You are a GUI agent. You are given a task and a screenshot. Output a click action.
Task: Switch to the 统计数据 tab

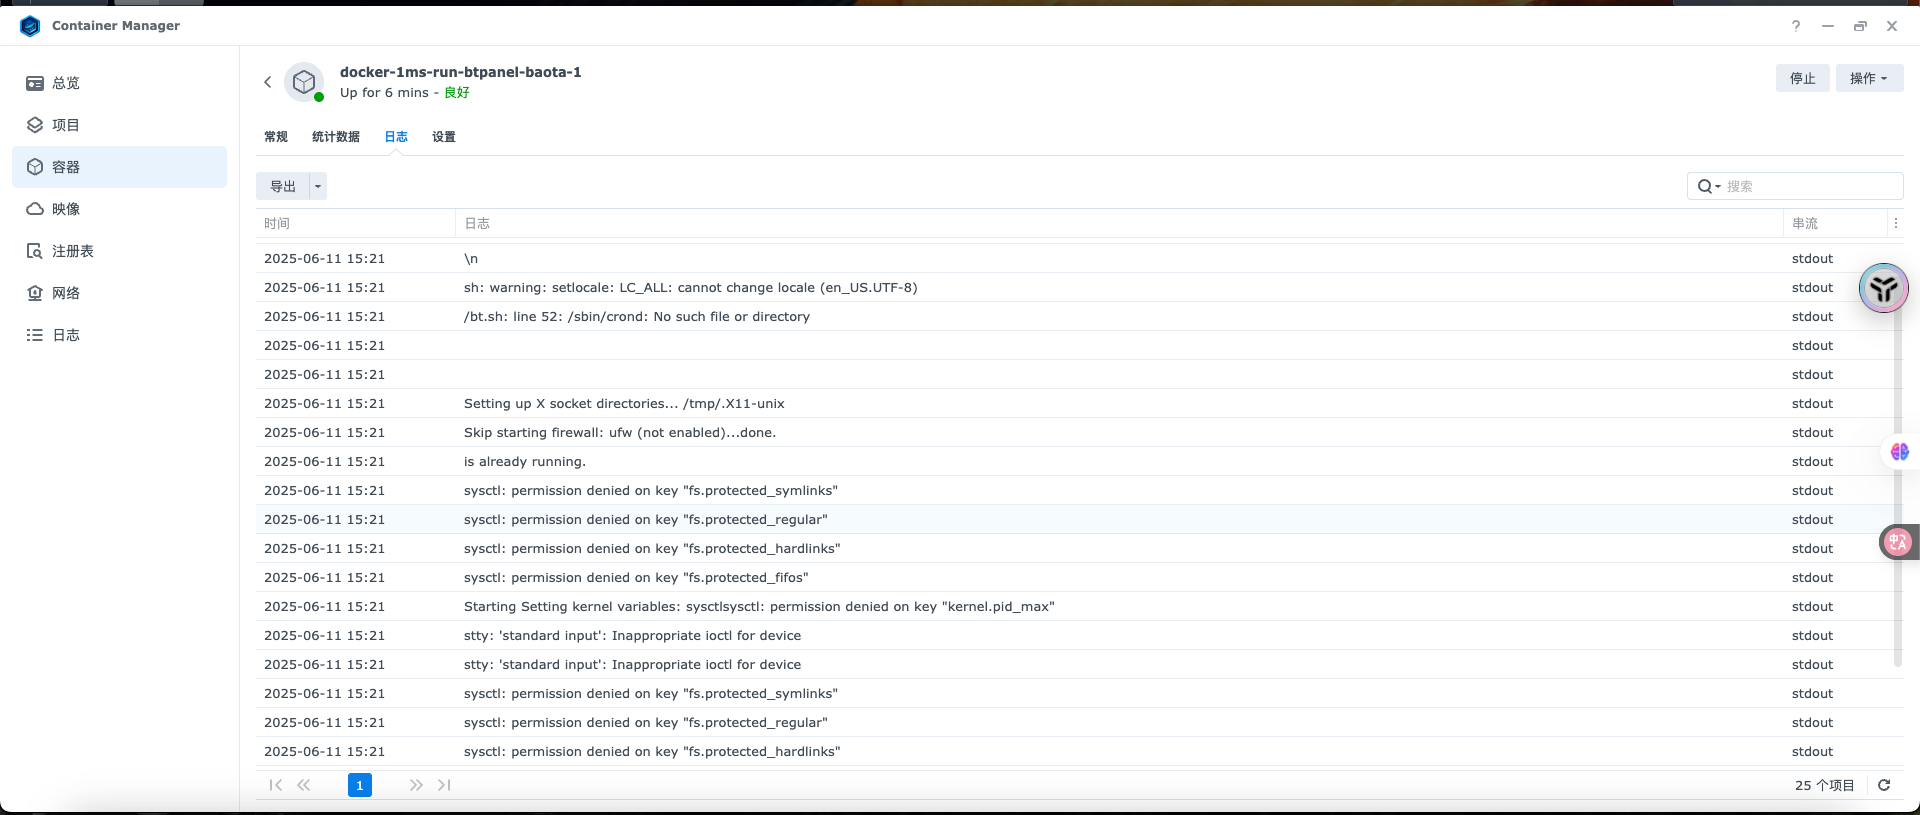pos(336,137)
